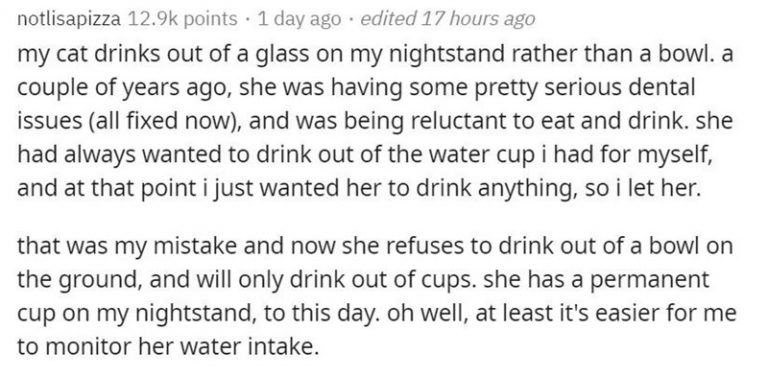
Task: Open the notlisapizza user profile link
Action: pyautogui.click(x=69, y=19)
